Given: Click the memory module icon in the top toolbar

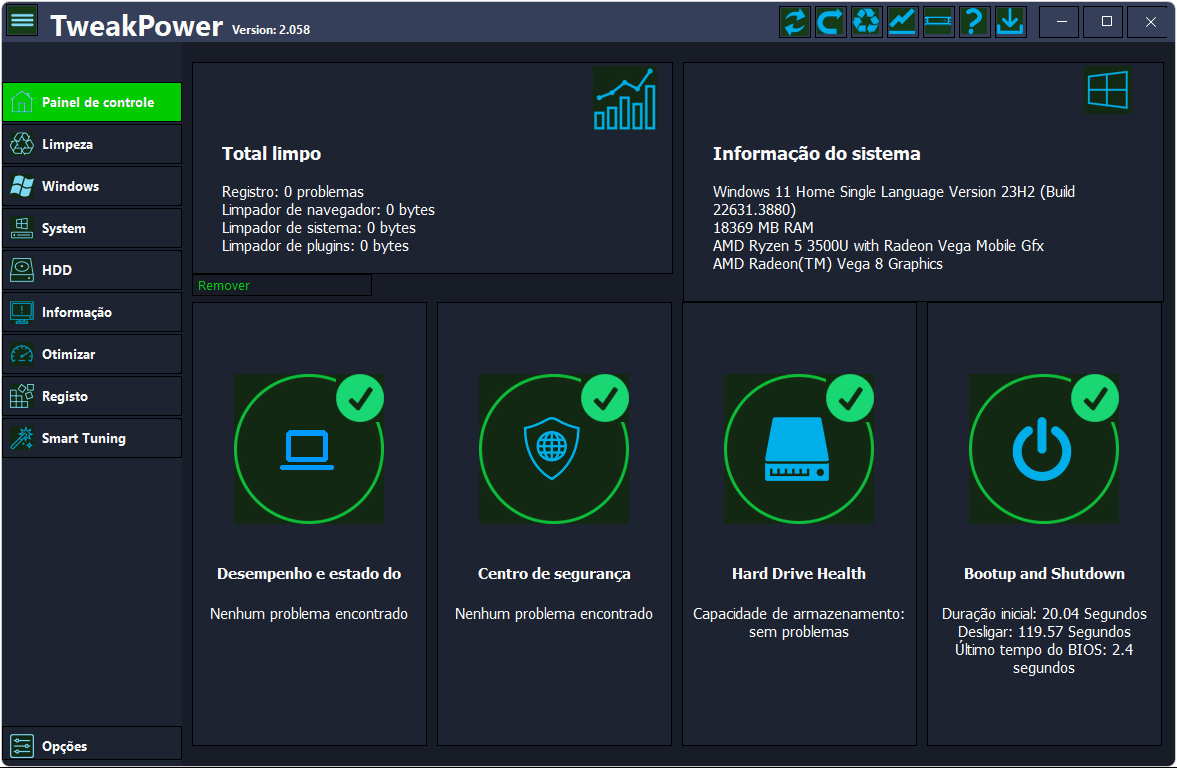Looking at the screenshot, I should 938,22.
